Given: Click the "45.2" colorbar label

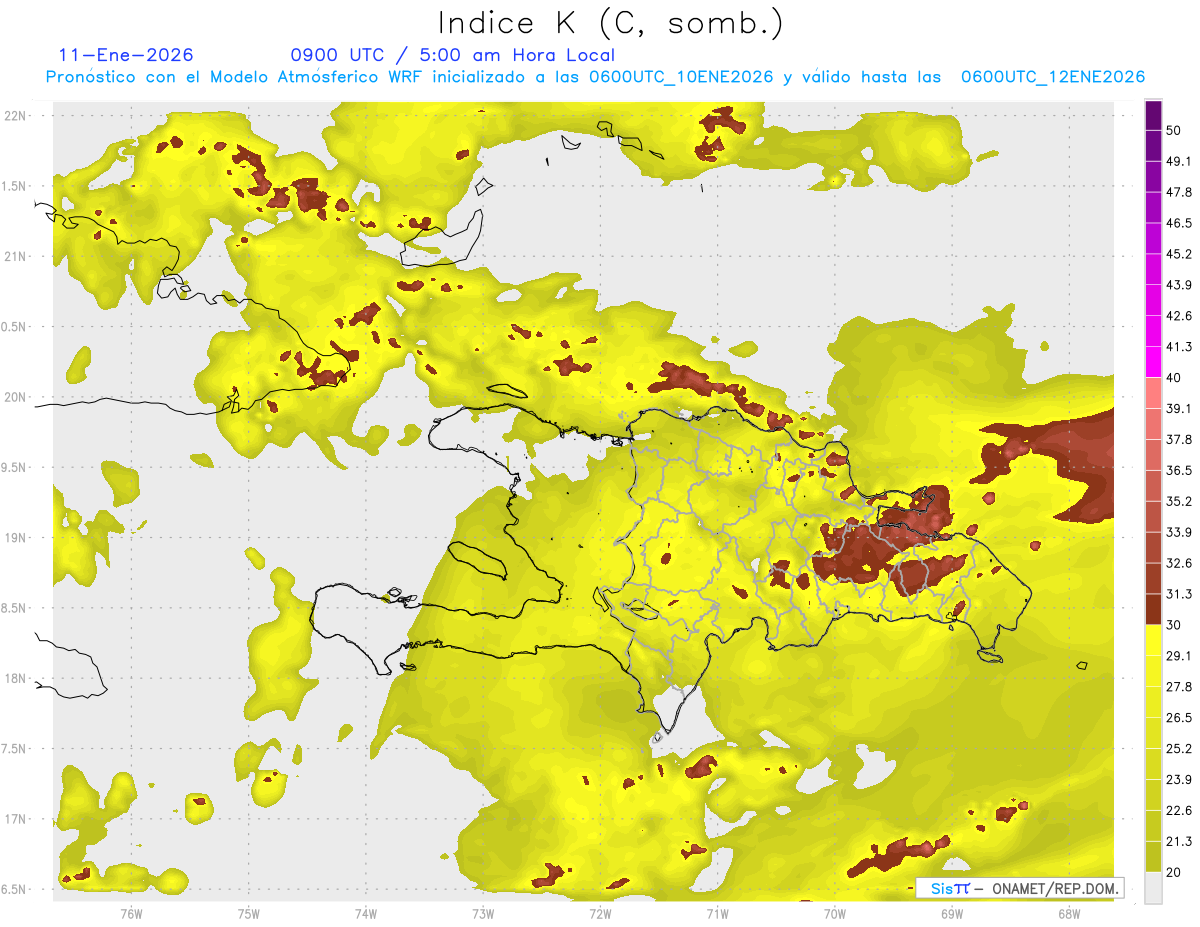Looking at the screenshot, I should (1179, 254).
